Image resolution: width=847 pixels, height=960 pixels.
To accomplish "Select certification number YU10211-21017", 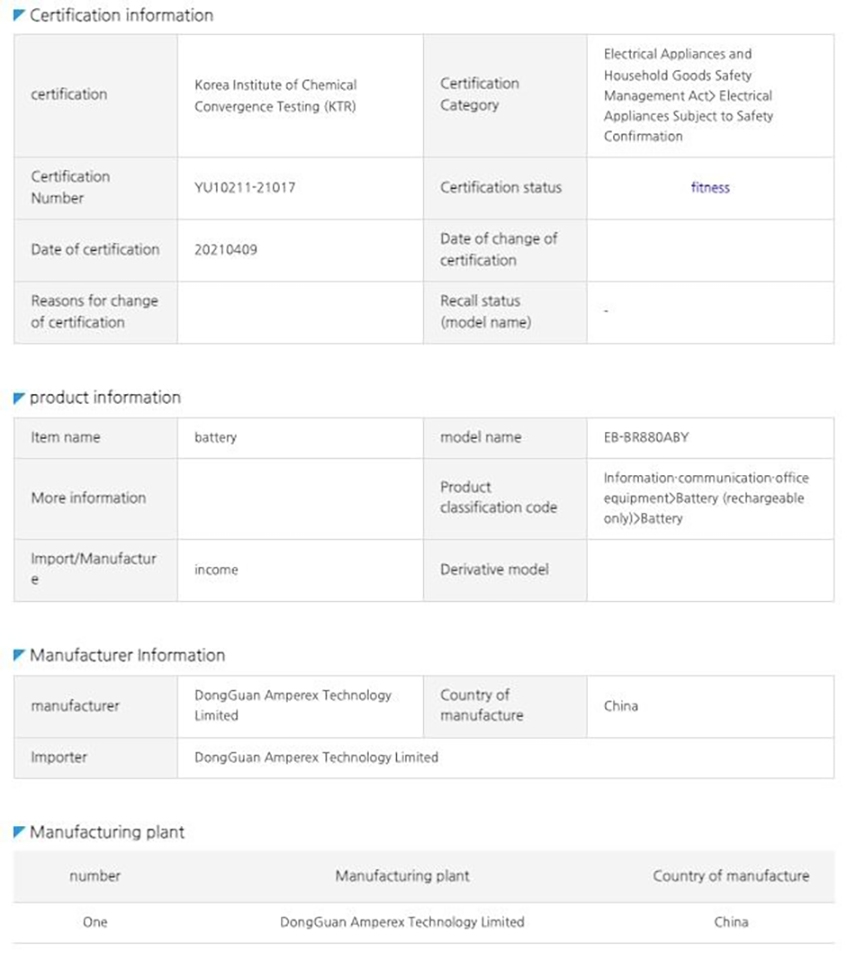I will coord(244,187).
